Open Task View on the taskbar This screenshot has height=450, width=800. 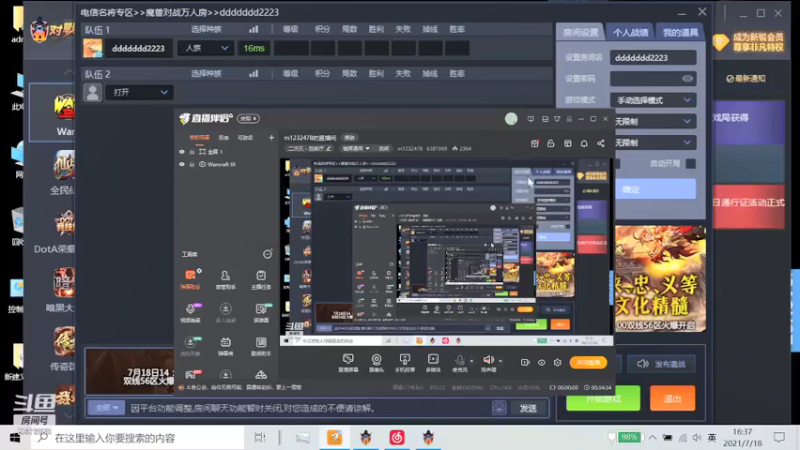coord(260,437)
